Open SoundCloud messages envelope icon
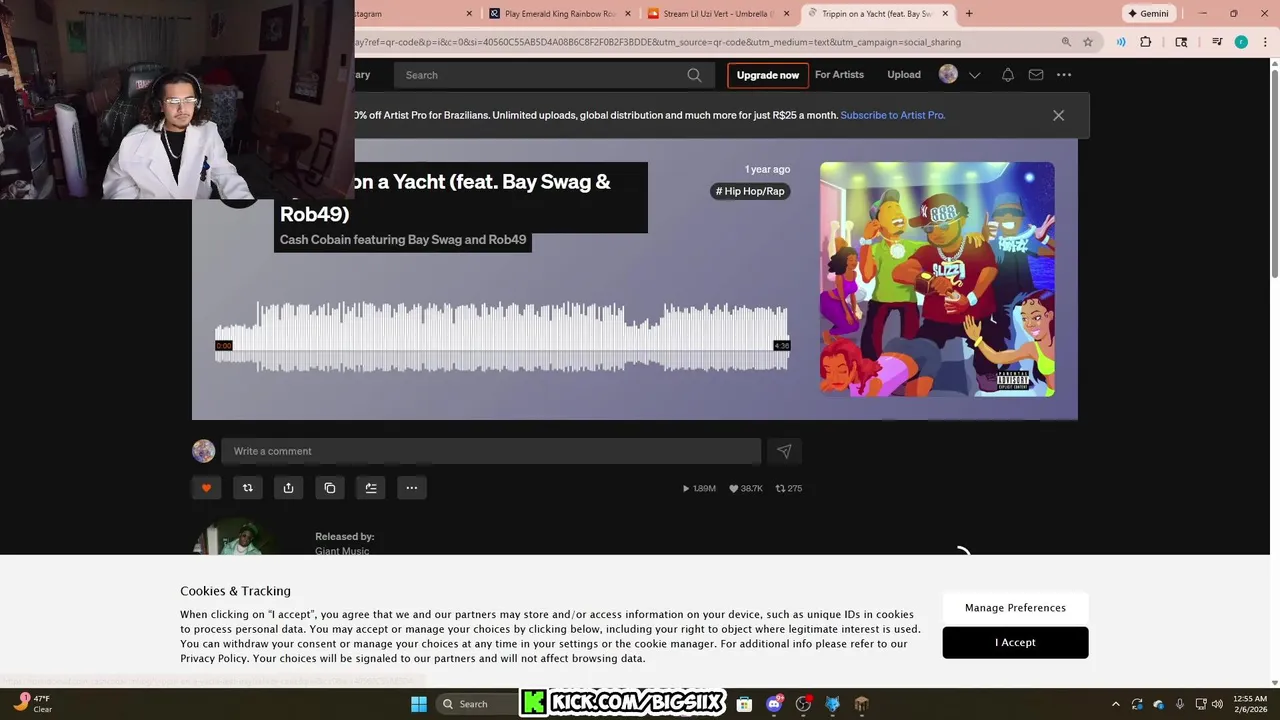The width and height of the screenshot is (1280, 720). (1036, 75)
